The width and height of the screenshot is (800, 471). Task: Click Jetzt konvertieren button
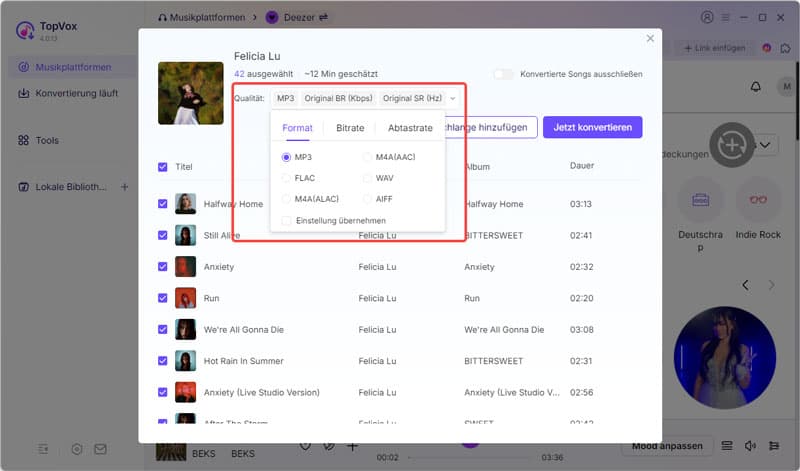coord(592,127)
